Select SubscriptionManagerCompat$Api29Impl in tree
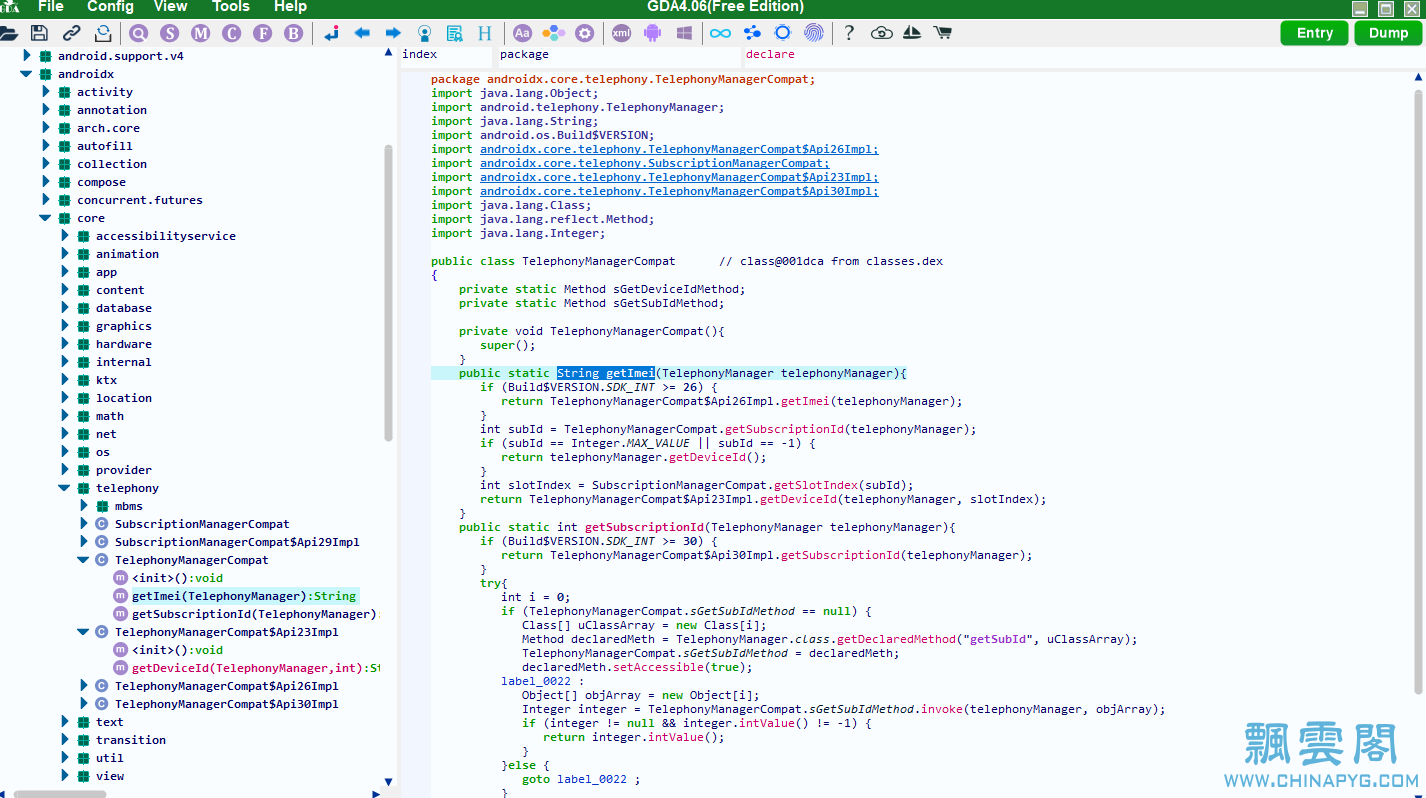The image size is (1426, 798). tap(237, 542)
